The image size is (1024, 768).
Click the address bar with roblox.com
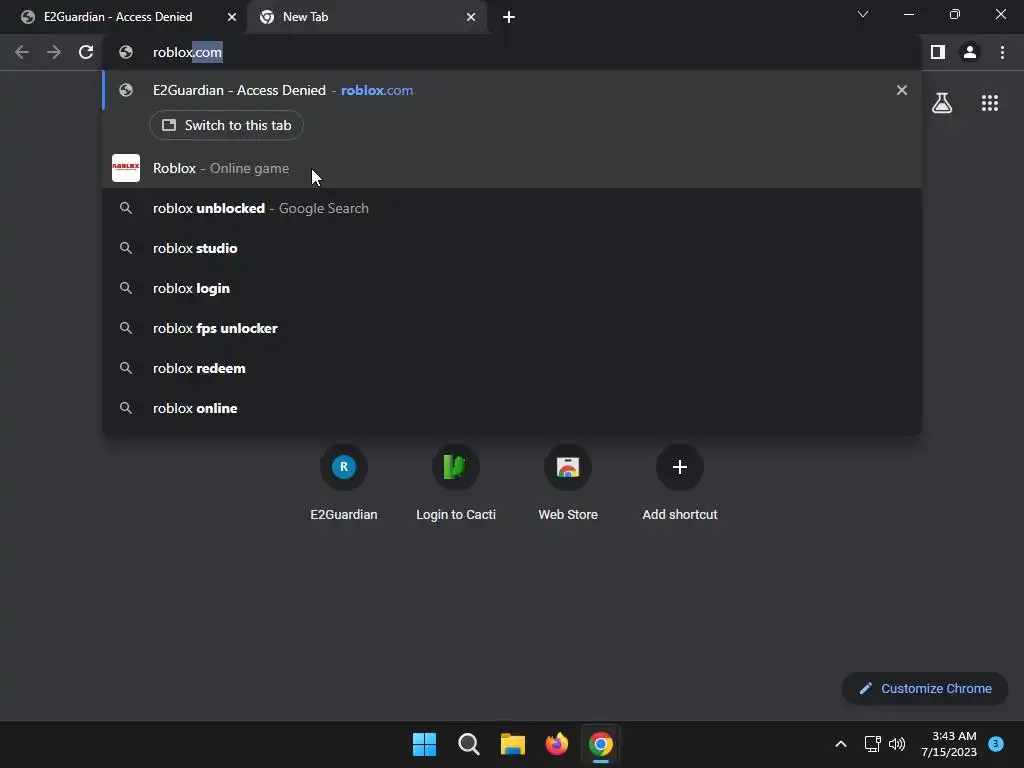(512, 52)
